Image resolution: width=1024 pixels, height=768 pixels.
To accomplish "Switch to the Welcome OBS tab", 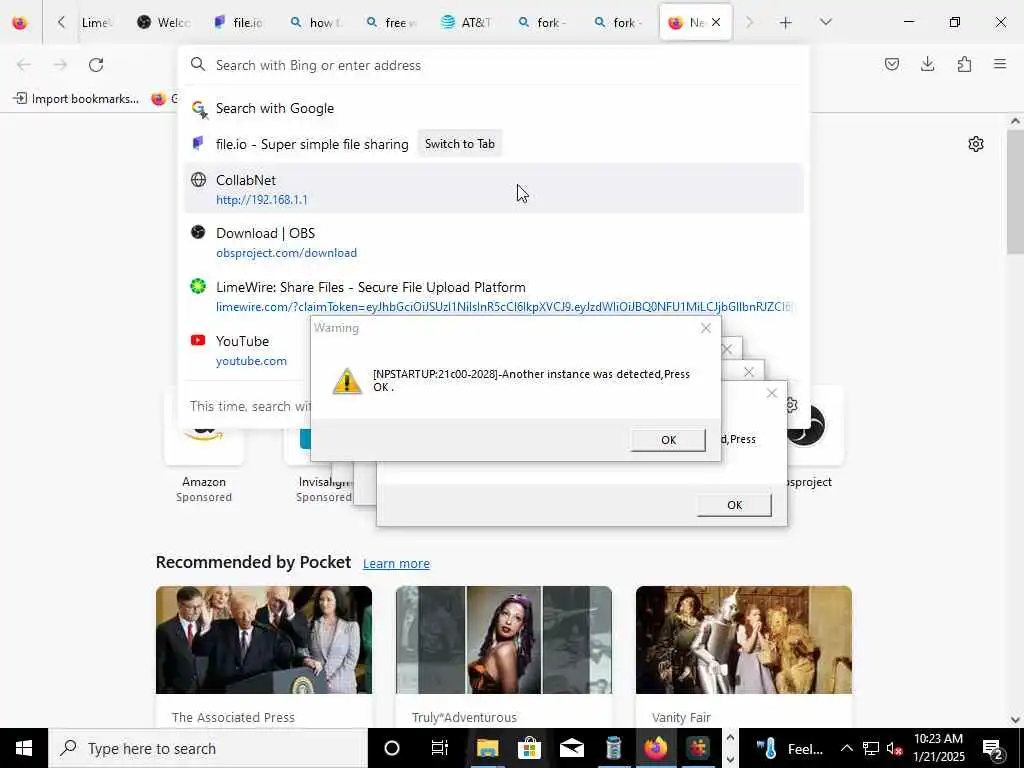I will [x=164, y=23].
